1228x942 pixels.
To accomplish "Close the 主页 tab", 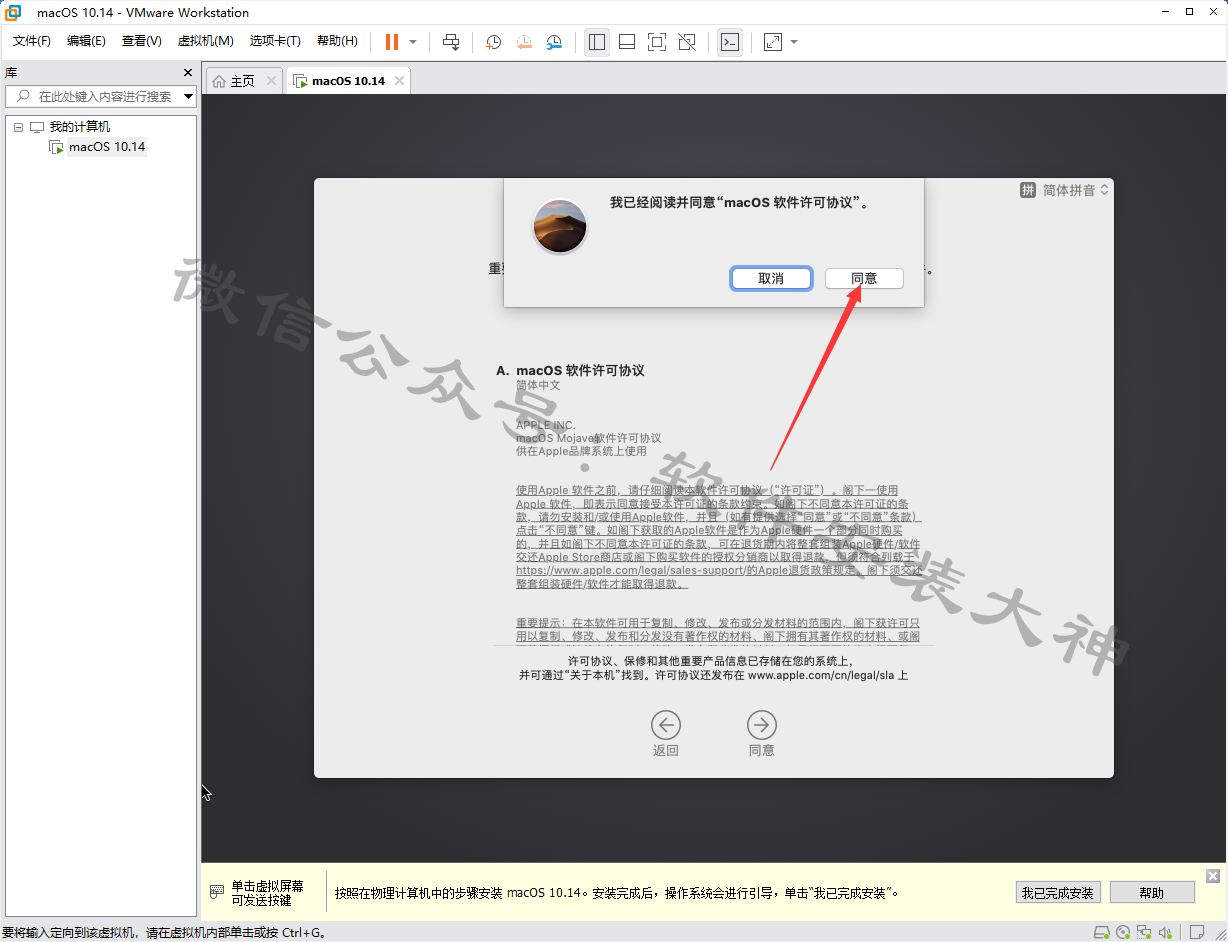I will coord(271,81).
